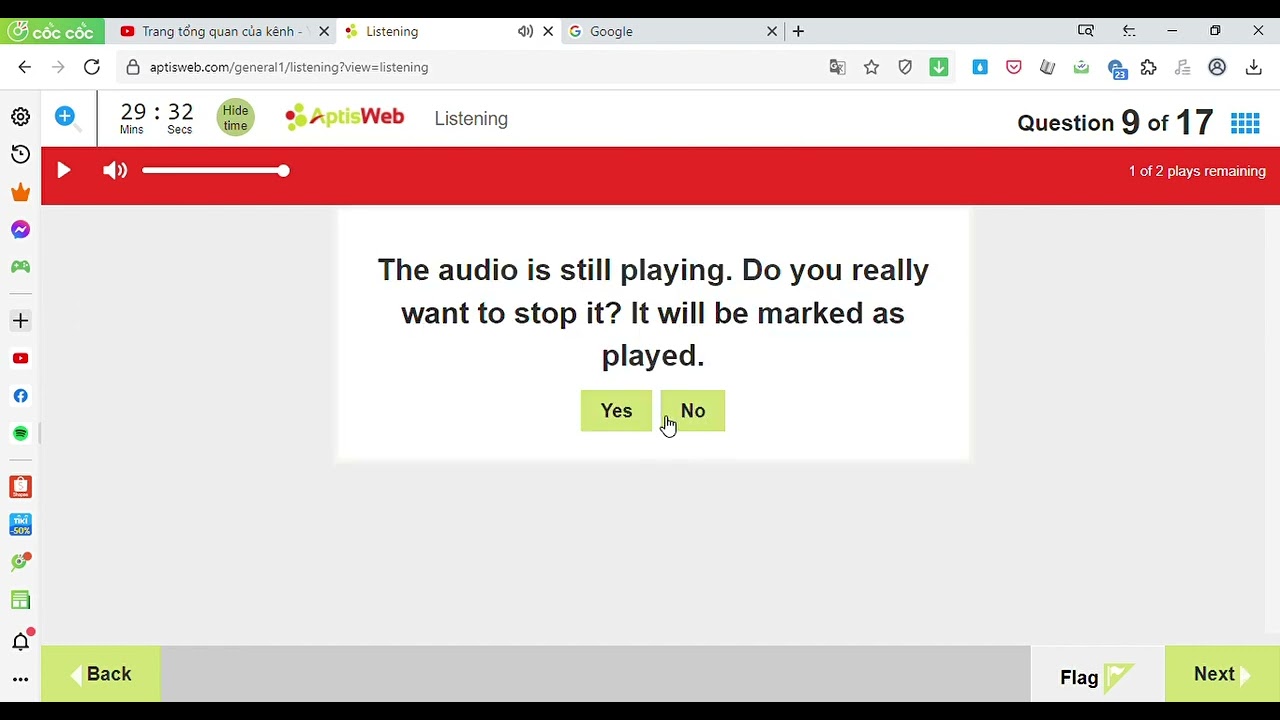Go to Next question
Image resolution: width=1280 pixels, height=720 pixels.
(x=1222, y=674)
